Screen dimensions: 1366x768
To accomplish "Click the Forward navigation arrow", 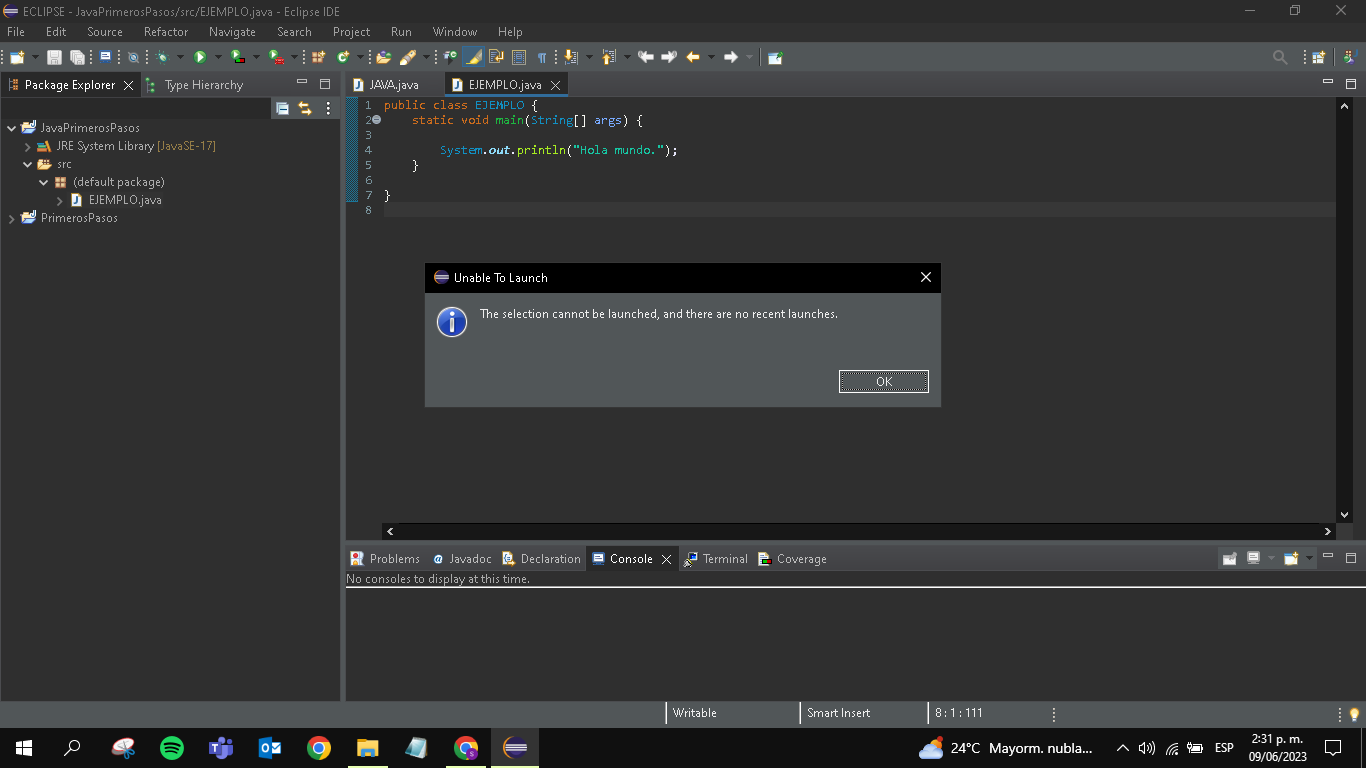I will [731, 57].
